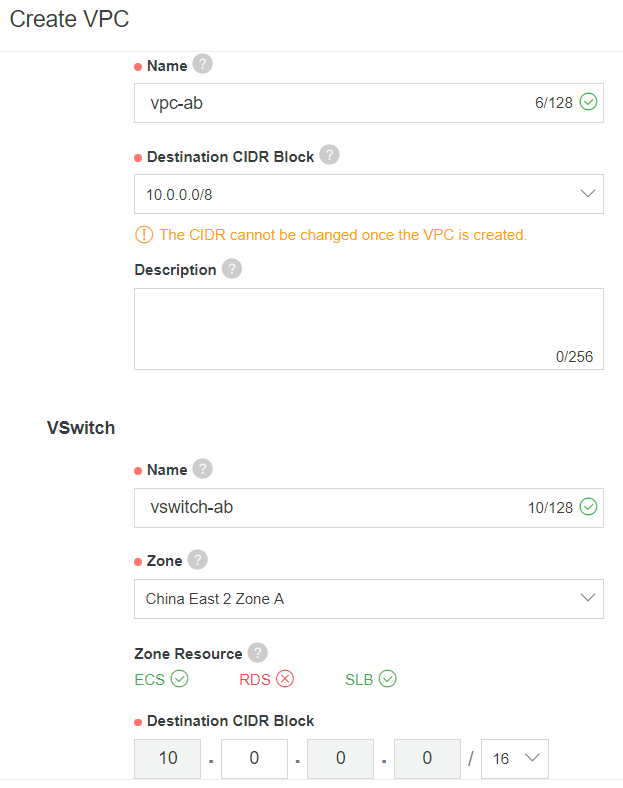Viewport: 623px width, 788px height.
Task: Focus the empty Description text area
Action: click(369, 329)
